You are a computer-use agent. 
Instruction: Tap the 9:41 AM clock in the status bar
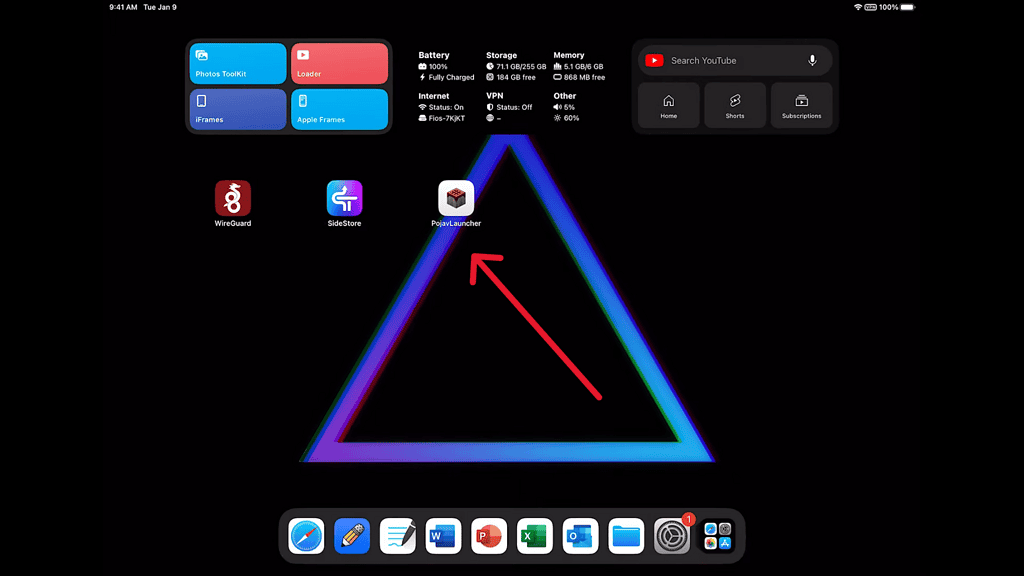(123, 7)
